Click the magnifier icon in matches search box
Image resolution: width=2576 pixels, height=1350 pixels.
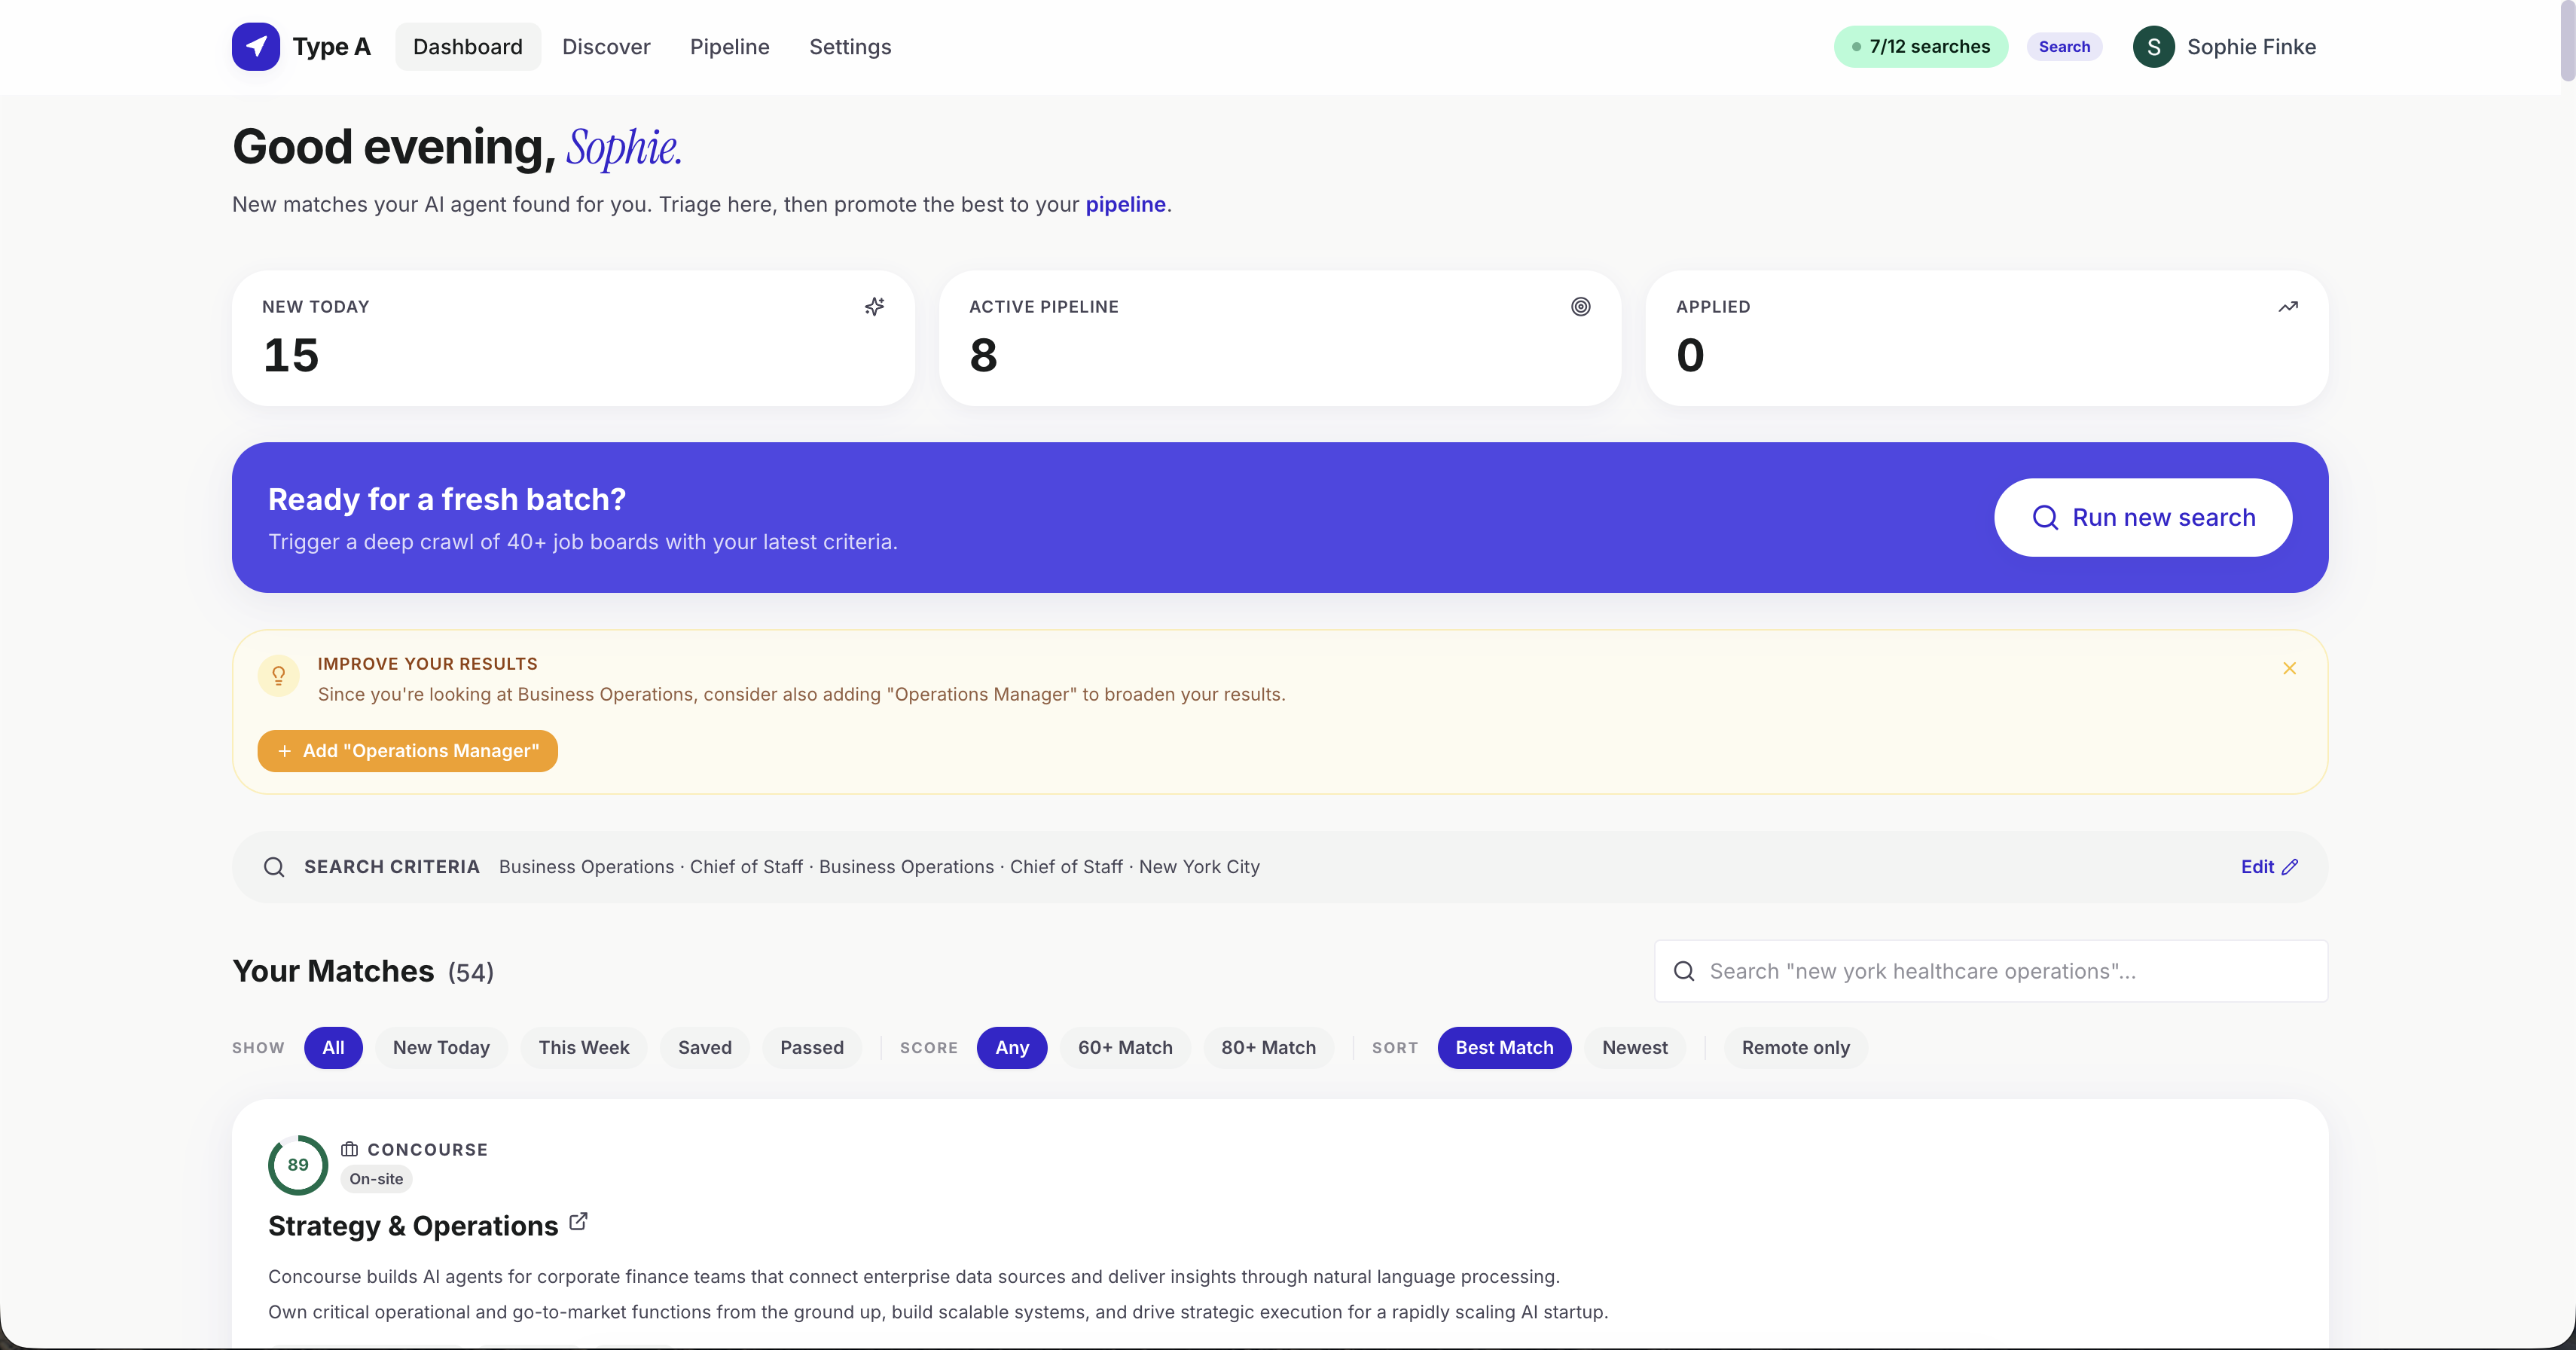coord(1684,971)
